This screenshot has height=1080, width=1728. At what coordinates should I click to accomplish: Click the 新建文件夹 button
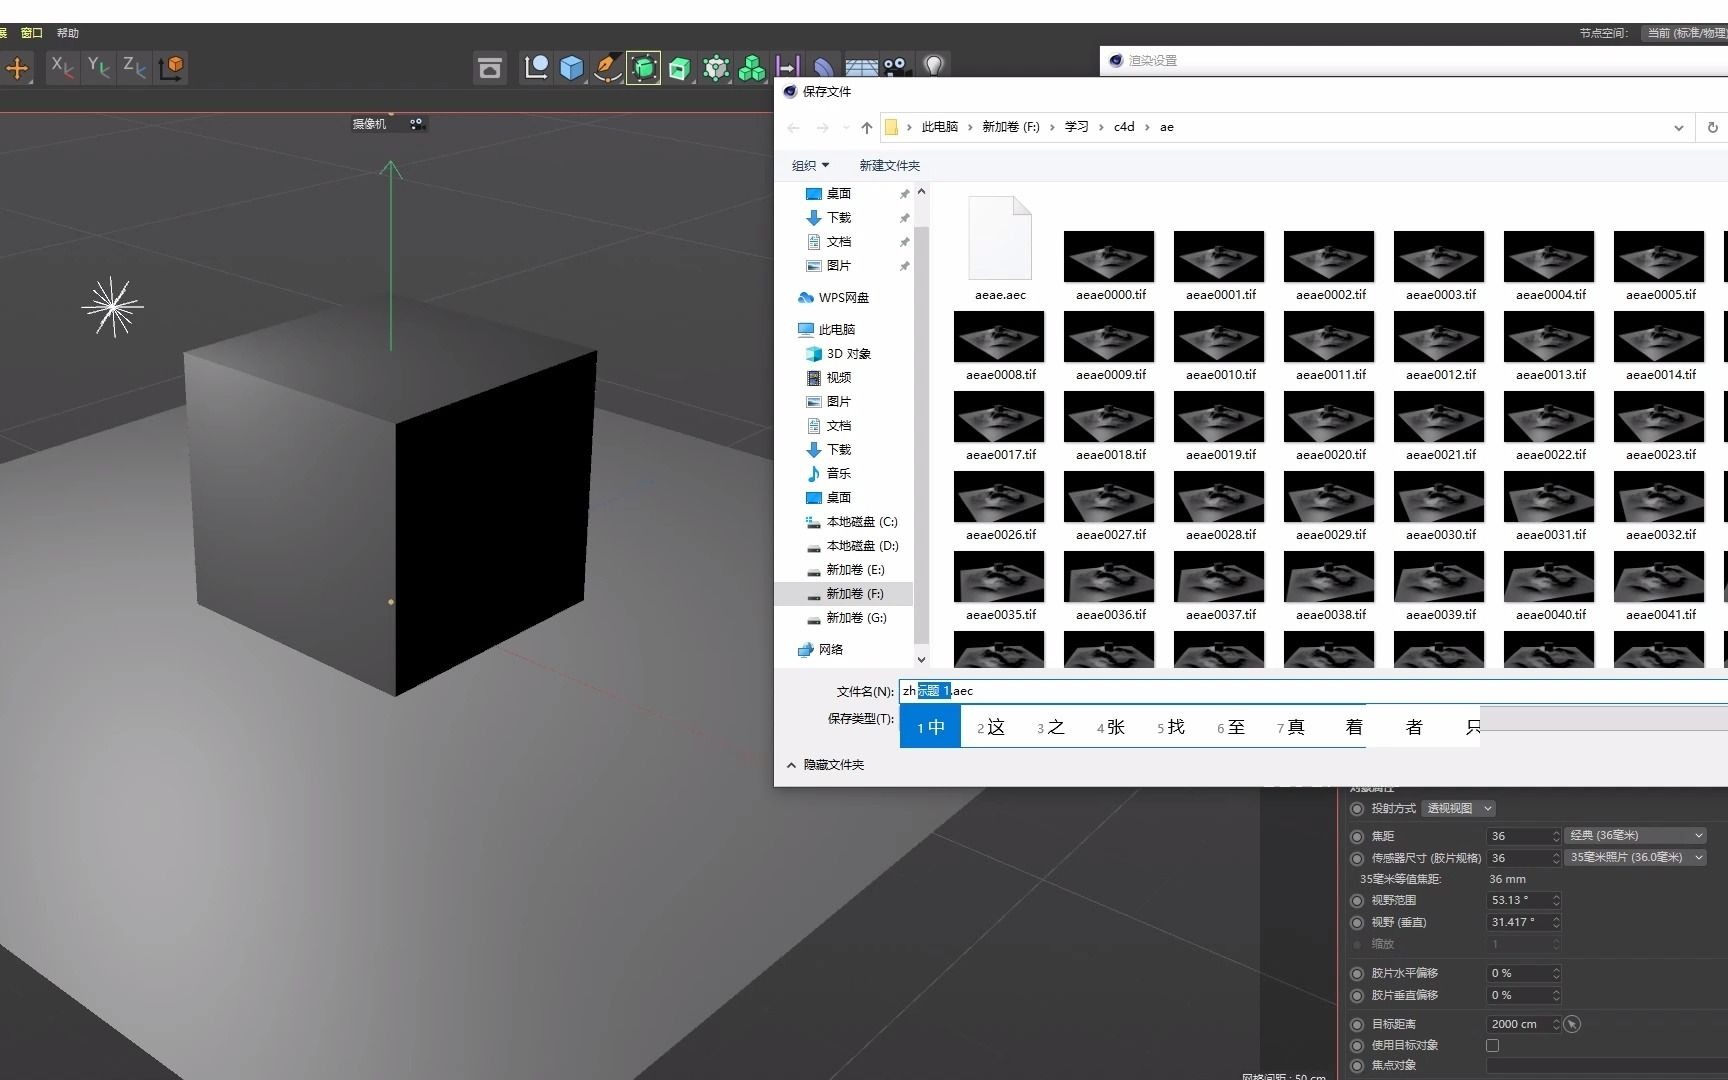tap(889, 165)
